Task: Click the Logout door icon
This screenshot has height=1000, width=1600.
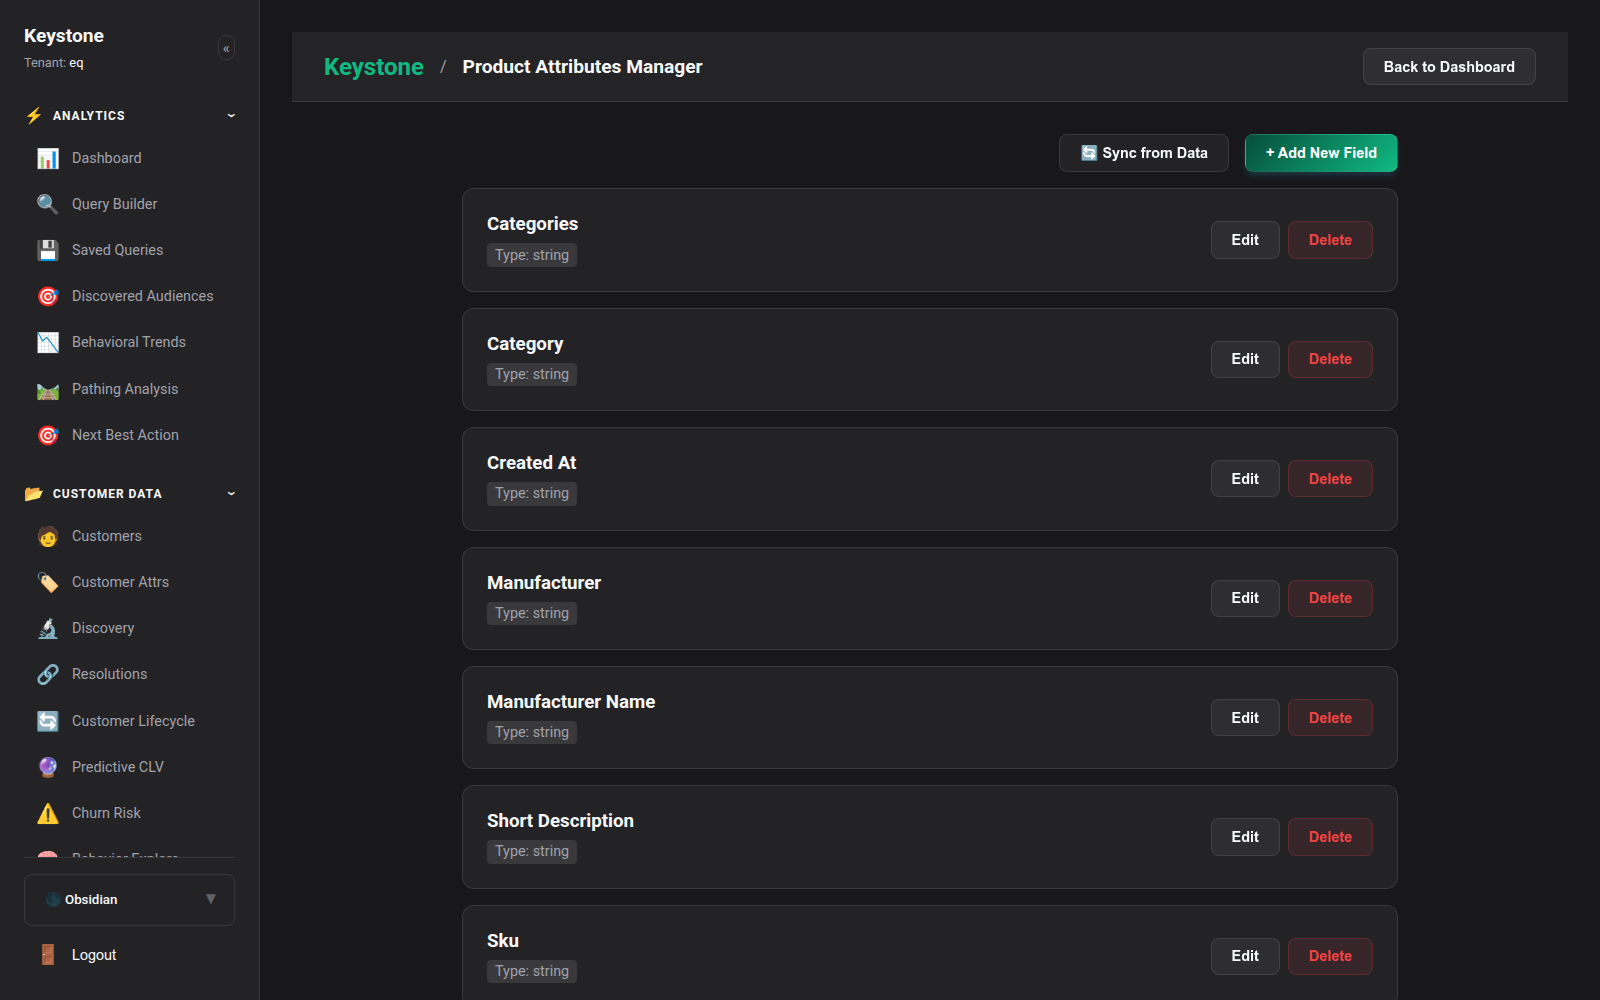Action: click(48, 955)
